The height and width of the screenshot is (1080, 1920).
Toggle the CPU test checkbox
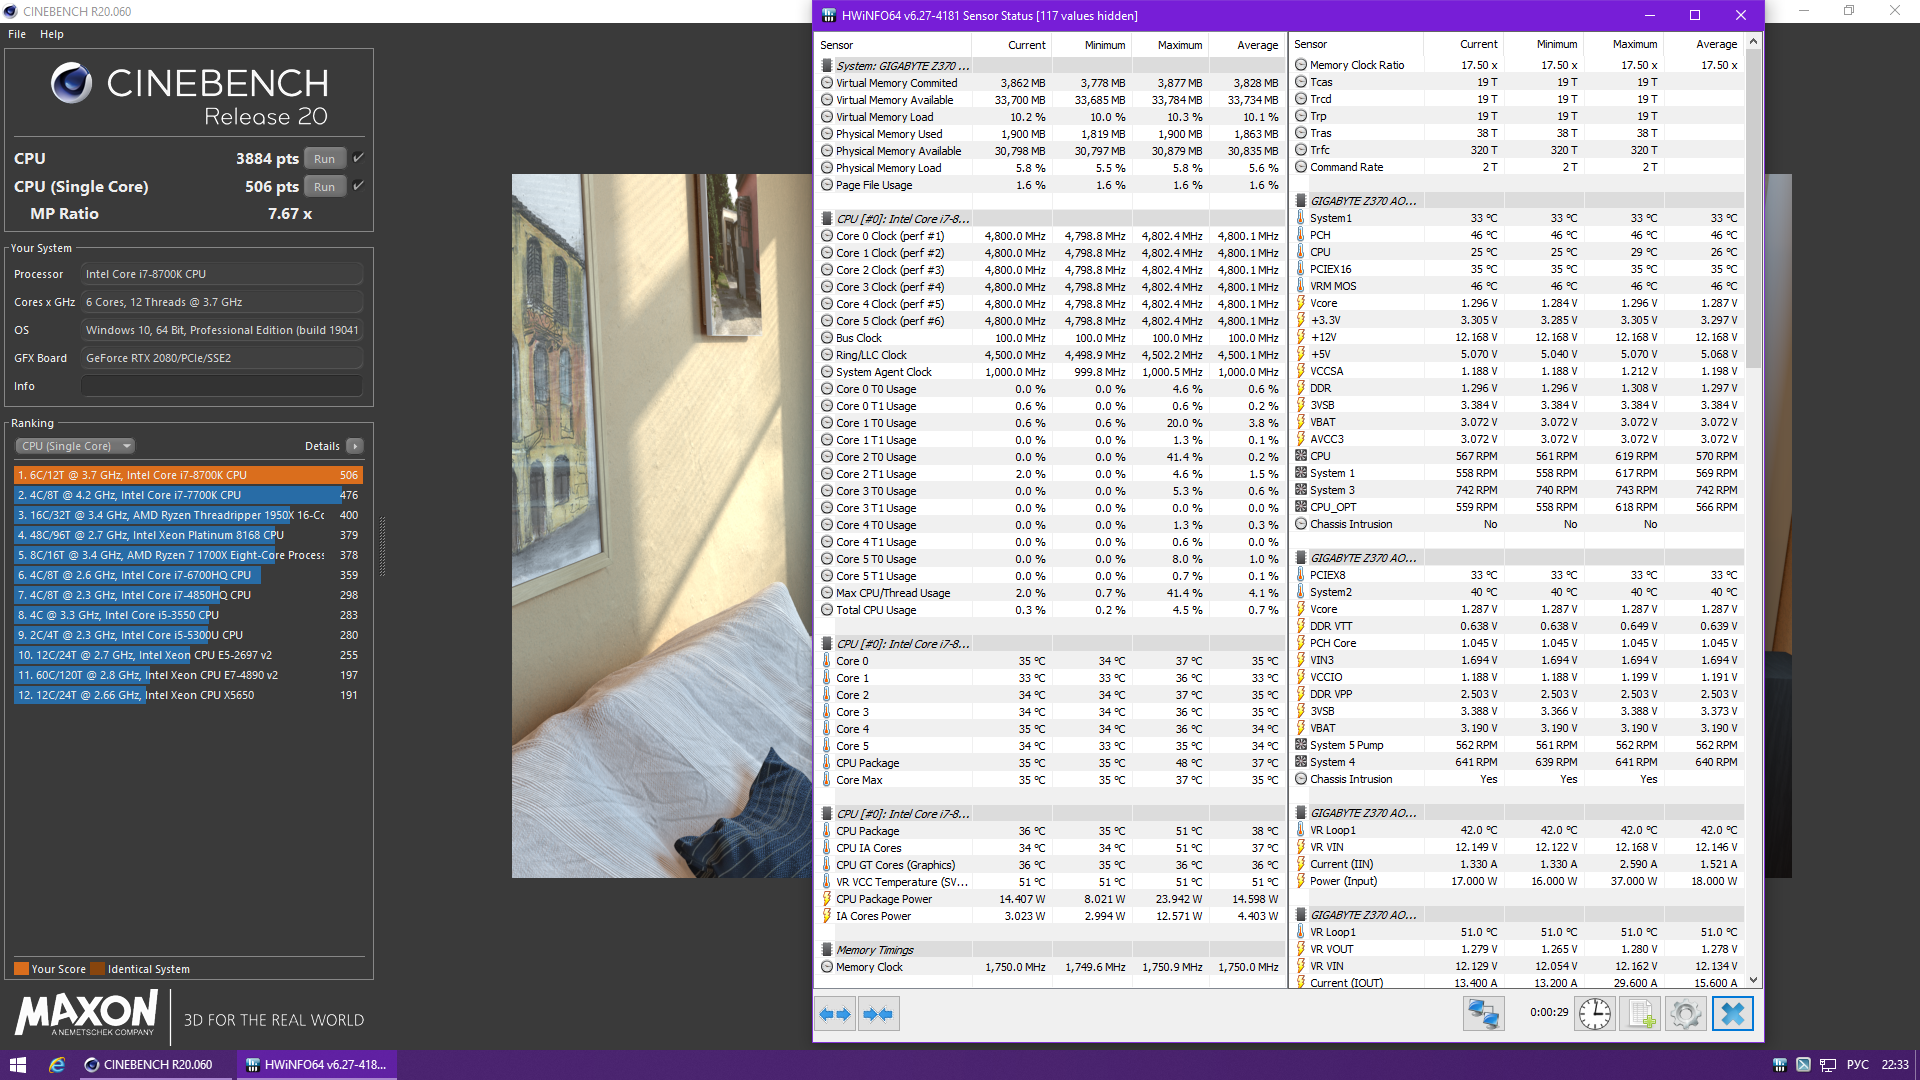click(359, 158)
